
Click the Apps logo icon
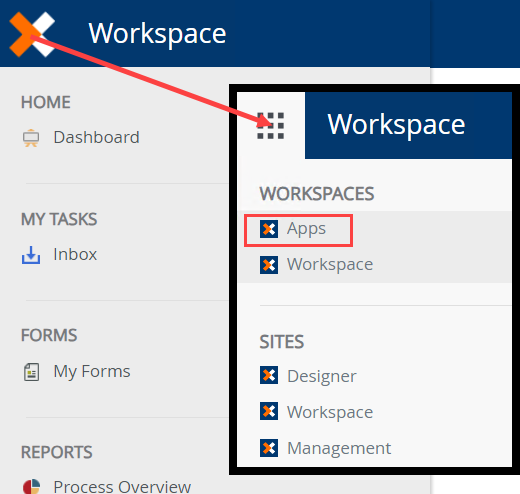click(x=269, y=229)
